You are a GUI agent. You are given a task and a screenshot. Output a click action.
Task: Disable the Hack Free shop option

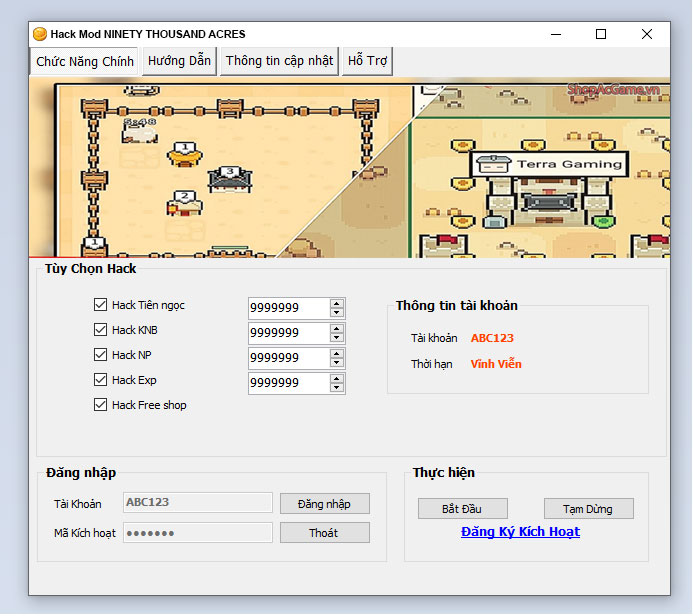(100, 405)
